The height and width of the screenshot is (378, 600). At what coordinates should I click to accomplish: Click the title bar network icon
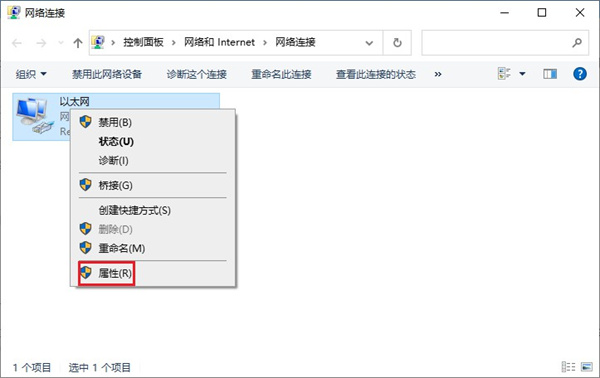click(x=14, y=12)
